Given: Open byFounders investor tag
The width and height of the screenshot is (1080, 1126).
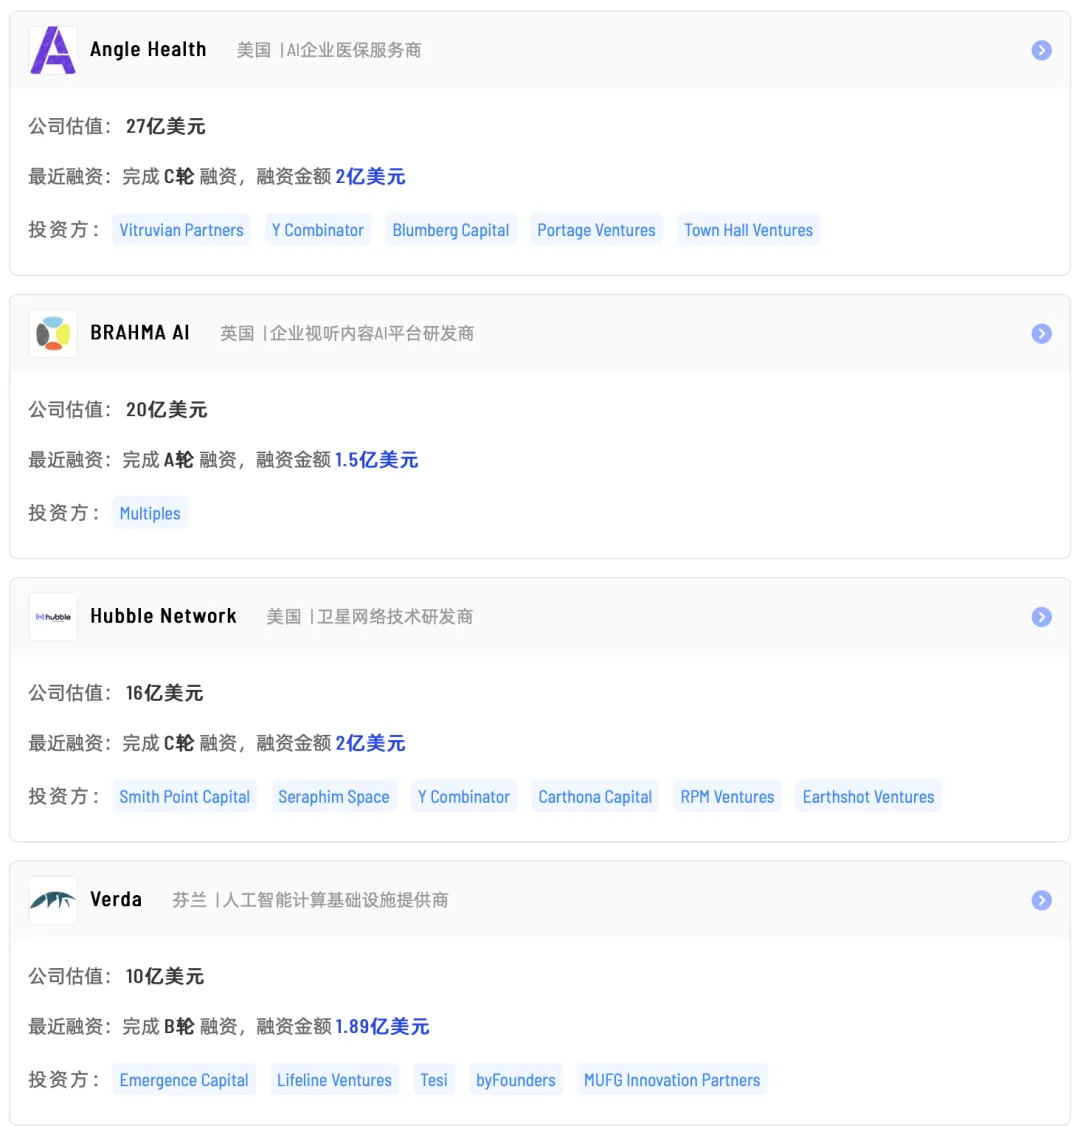Looking at the screenshot, I should click(x=516, y=1080).
